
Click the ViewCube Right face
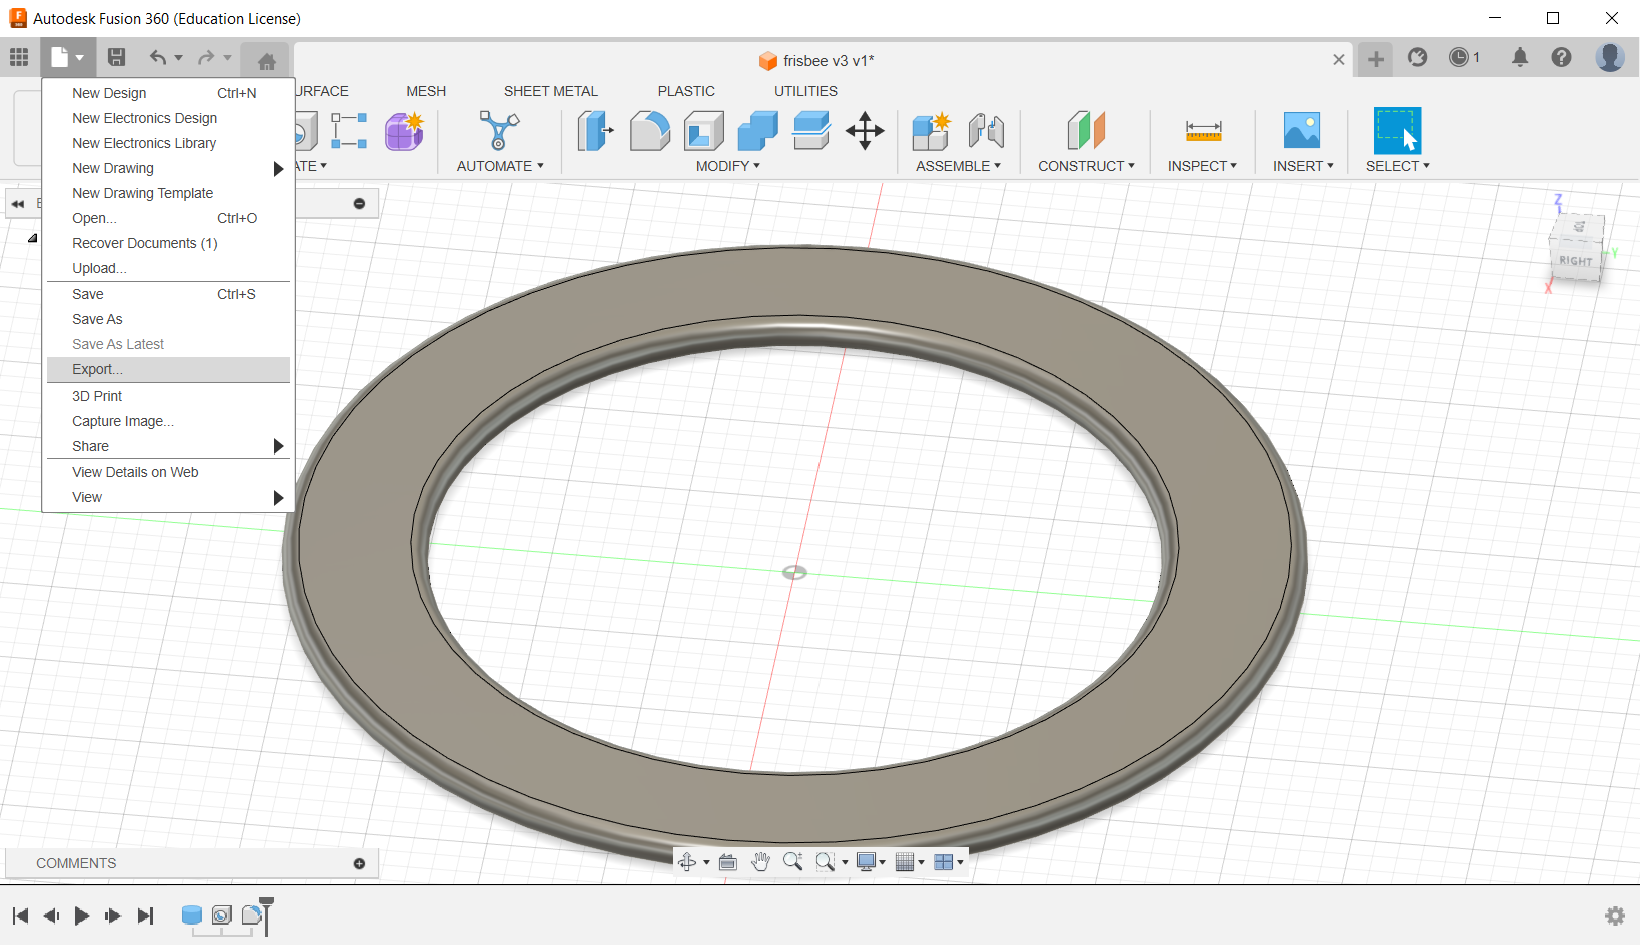[1575, 260]
